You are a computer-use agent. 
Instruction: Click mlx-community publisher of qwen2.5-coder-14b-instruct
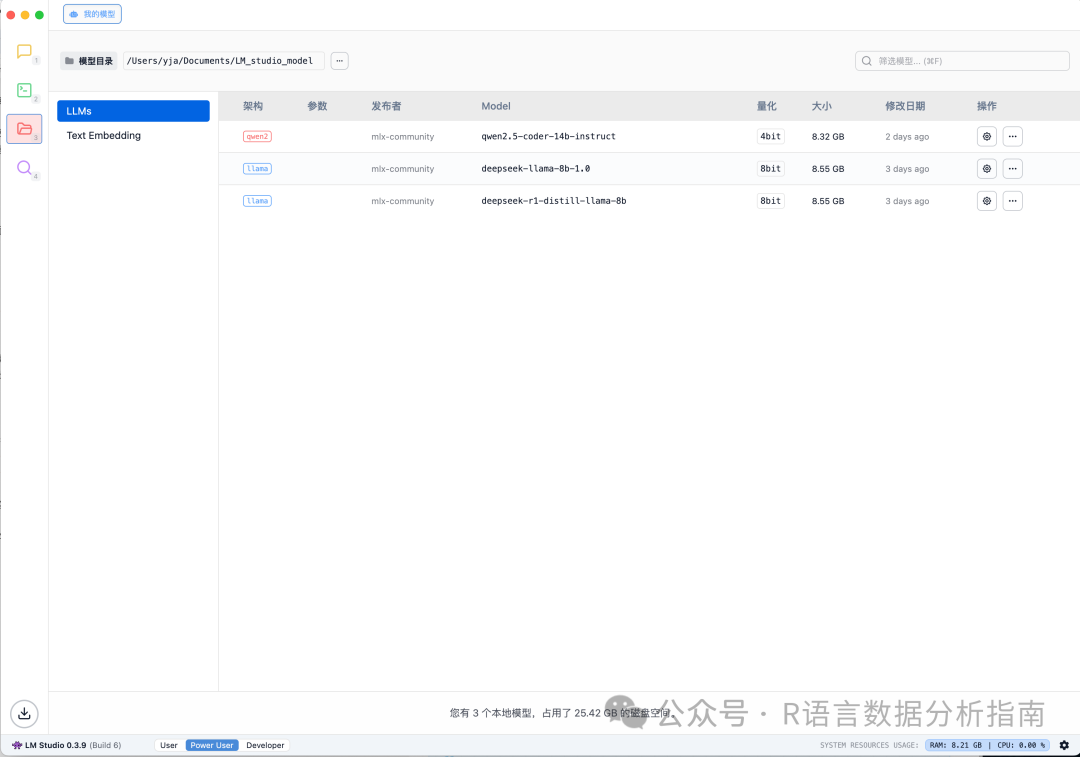click(402, 137)
